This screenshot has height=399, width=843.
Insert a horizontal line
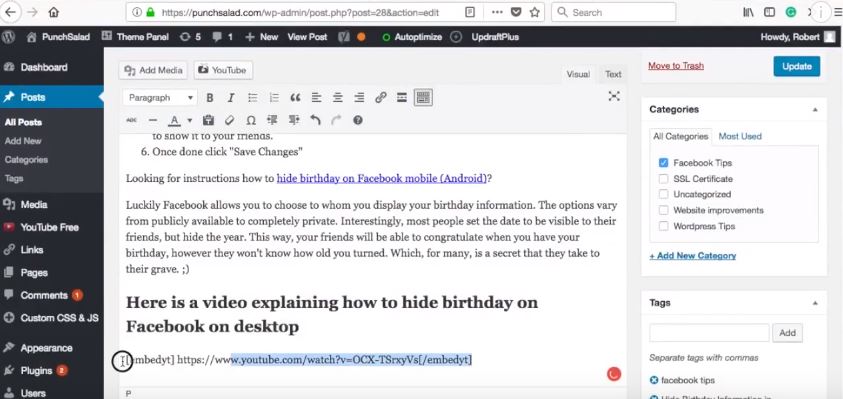pos(153,120)
